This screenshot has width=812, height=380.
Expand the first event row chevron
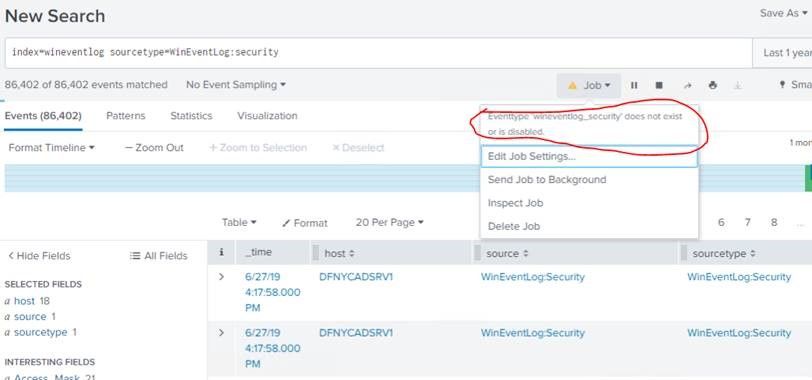221,276
